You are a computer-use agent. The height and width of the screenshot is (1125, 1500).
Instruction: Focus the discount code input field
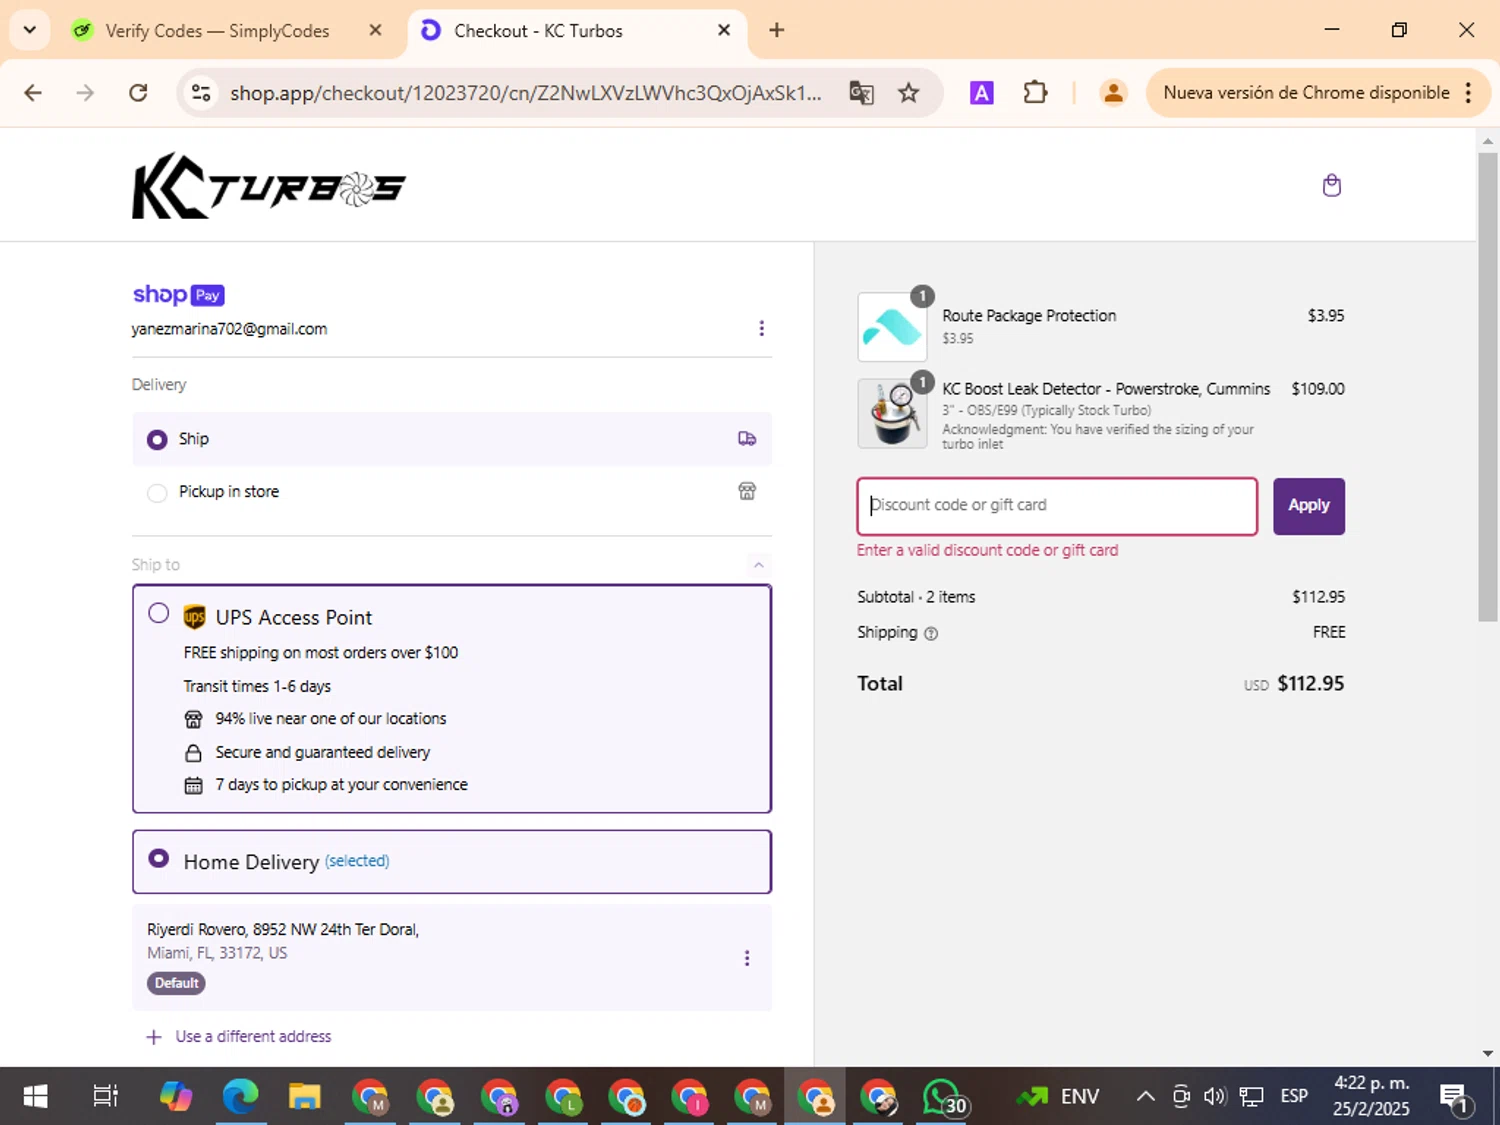point(1057,506)
